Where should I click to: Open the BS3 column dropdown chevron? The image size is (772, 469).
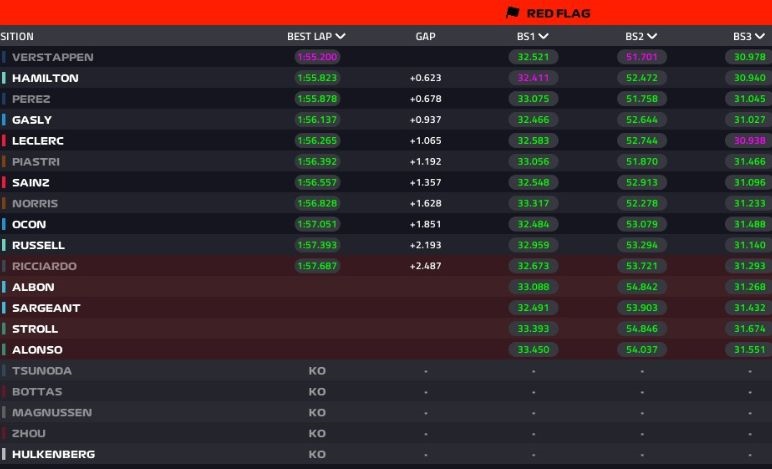pyautogui.click(x=760, y=37)
